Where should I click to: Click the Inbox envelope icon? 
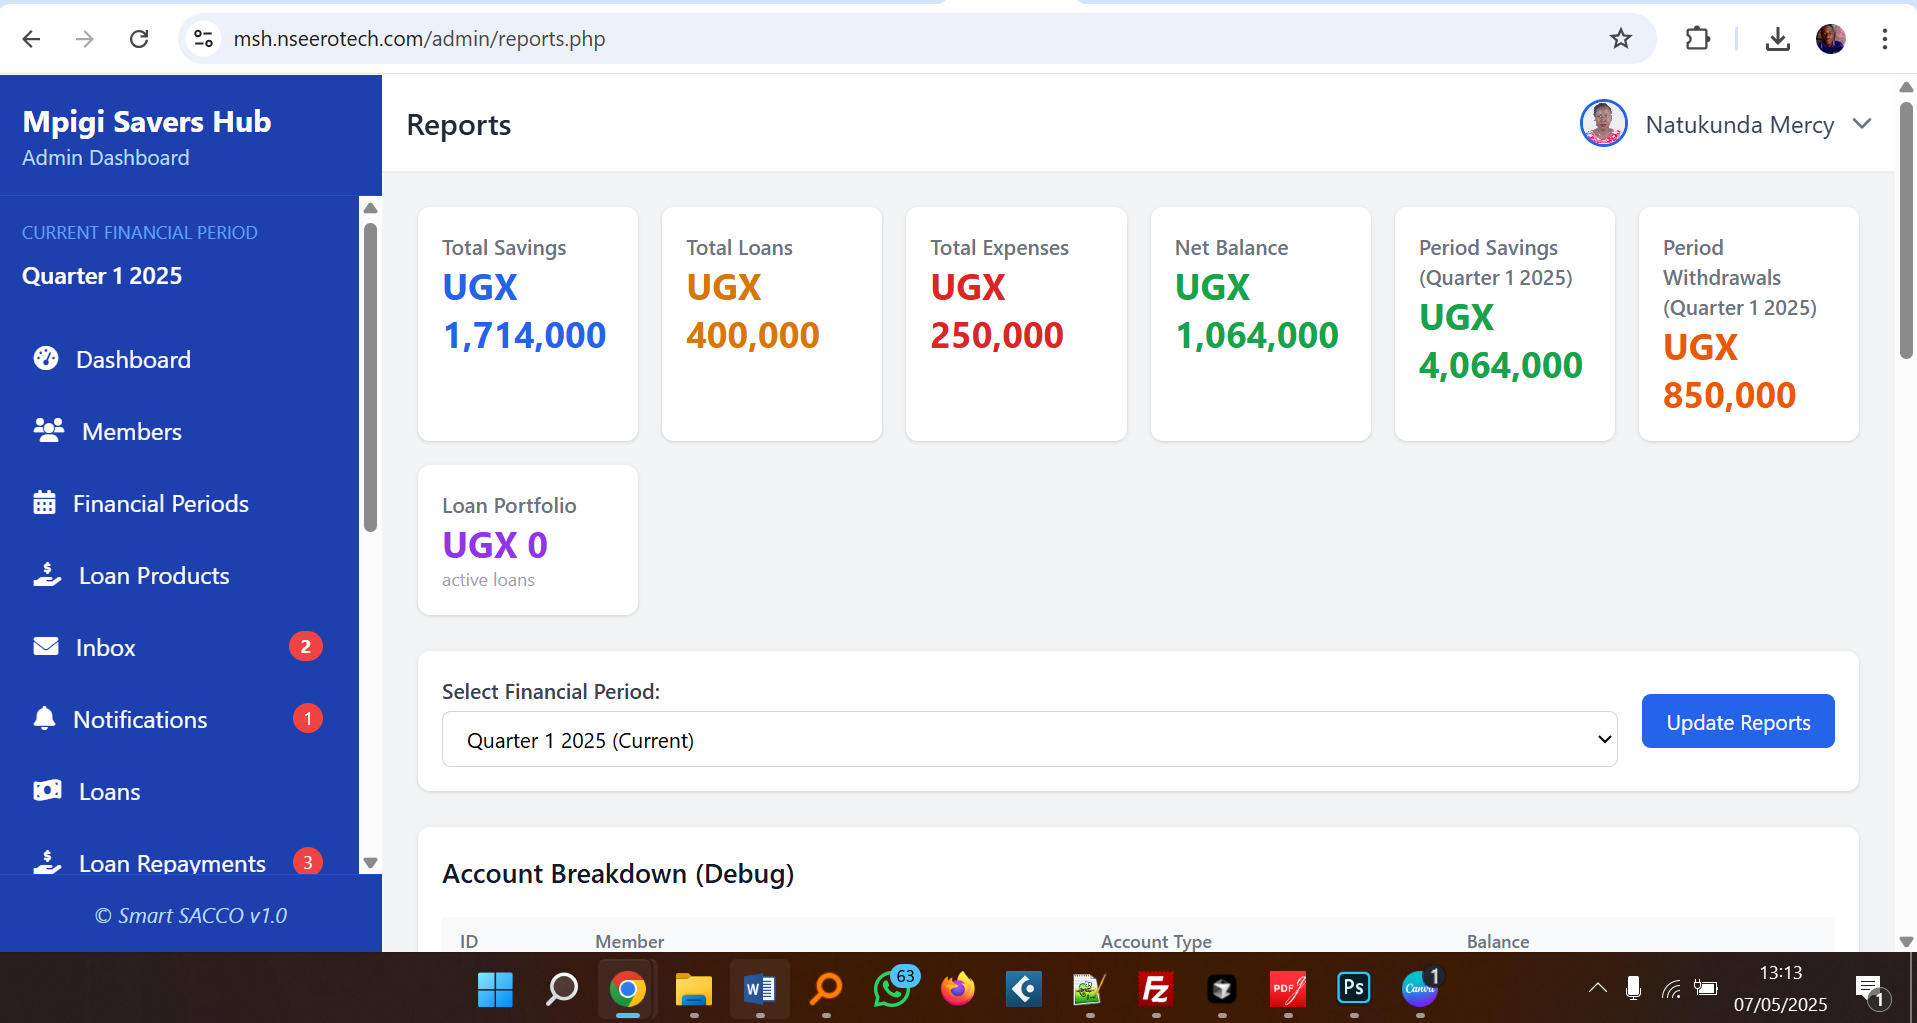(46, 647)
